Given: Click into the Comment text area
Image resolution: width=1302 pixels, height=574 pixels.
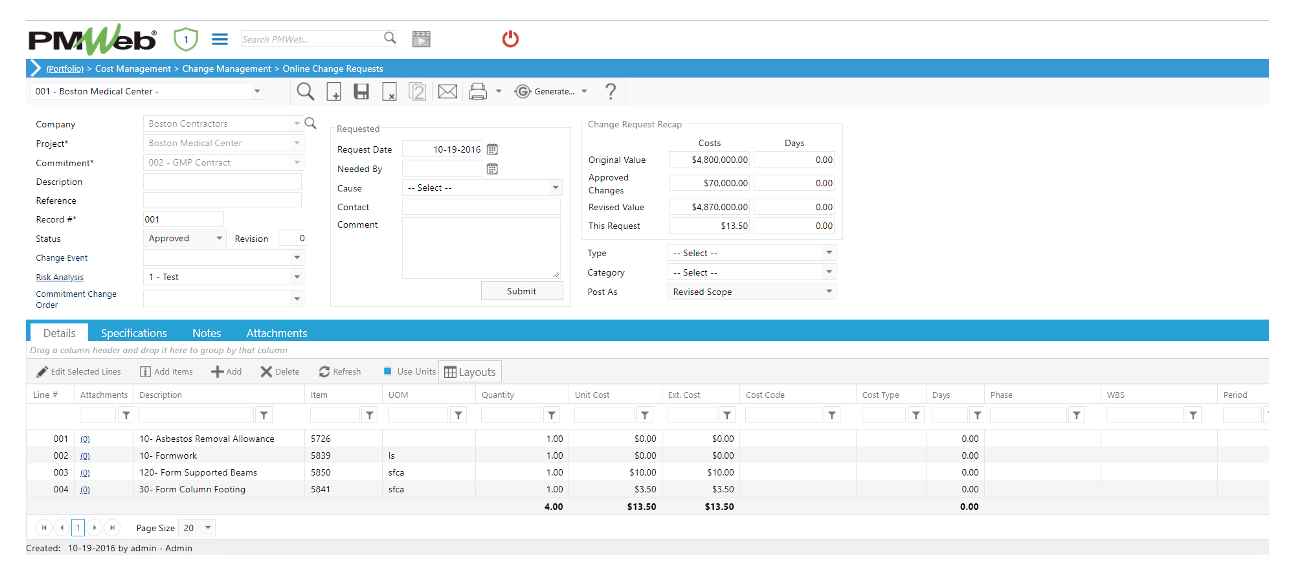Looking at the screenshot, I should tap(481, 248).
